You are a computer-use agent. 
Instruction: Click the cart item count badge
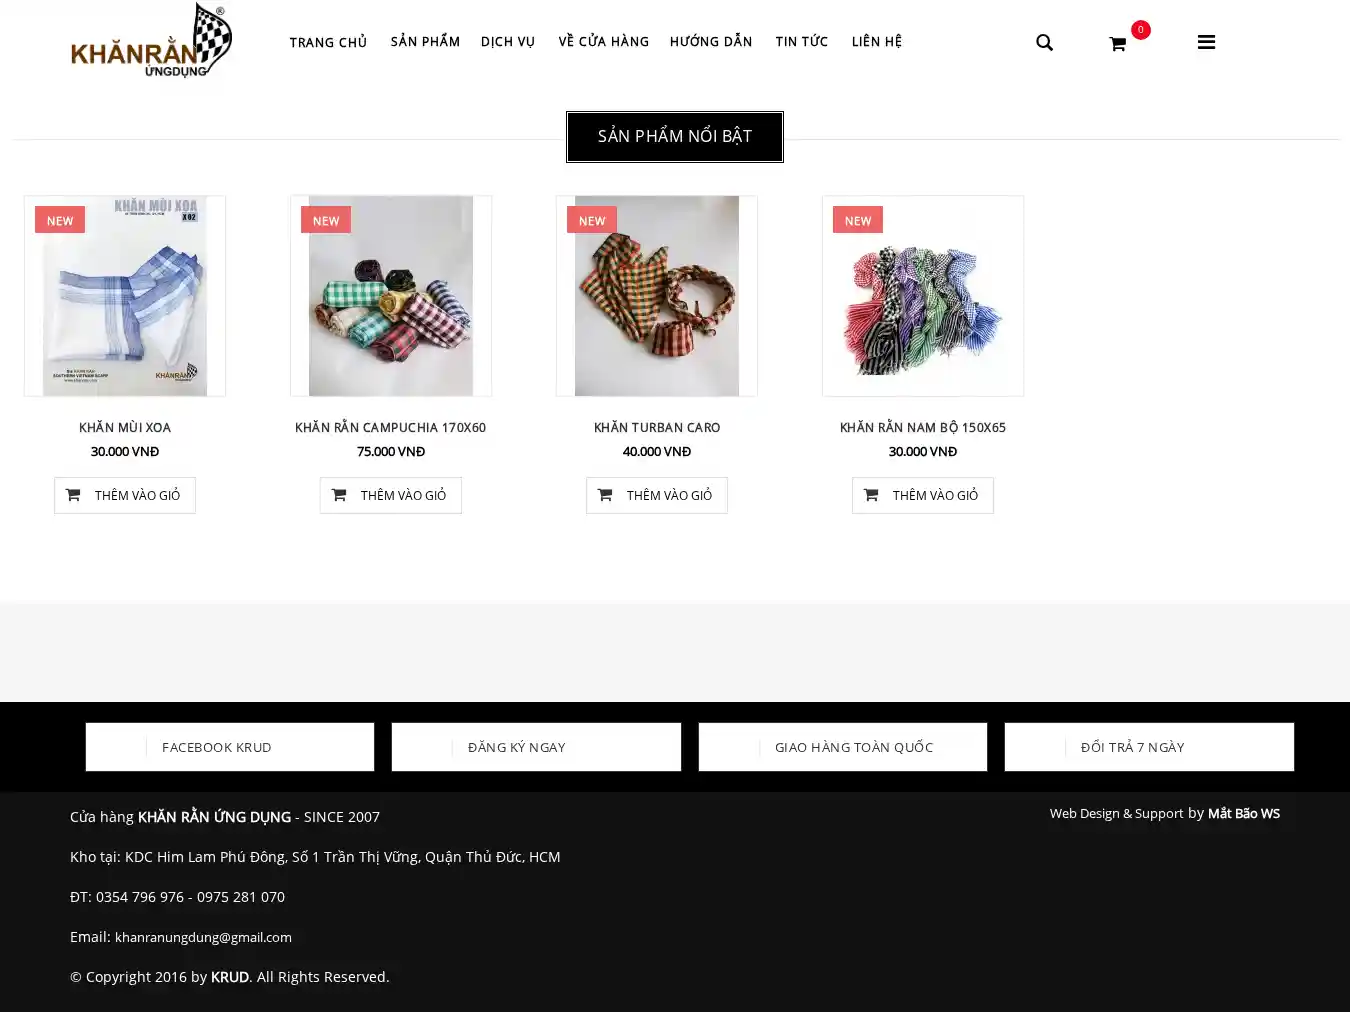point(1140,30)
